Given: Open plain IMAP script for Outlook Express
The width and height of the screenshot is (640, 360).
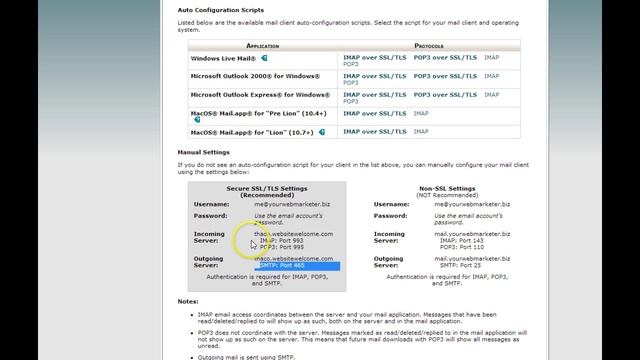Looking at the screenshot, I should click(x=491, y=95).
